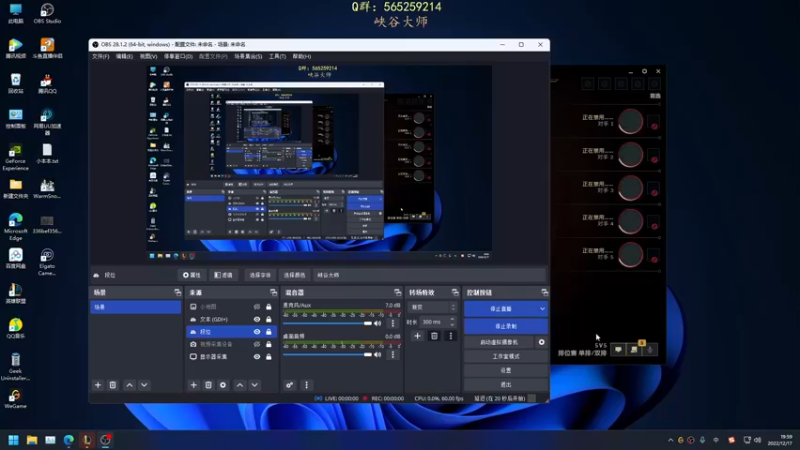Screen dimensions: 800x450
Task: Toggle lock on 小地图 source
Action: click(268, 307)
